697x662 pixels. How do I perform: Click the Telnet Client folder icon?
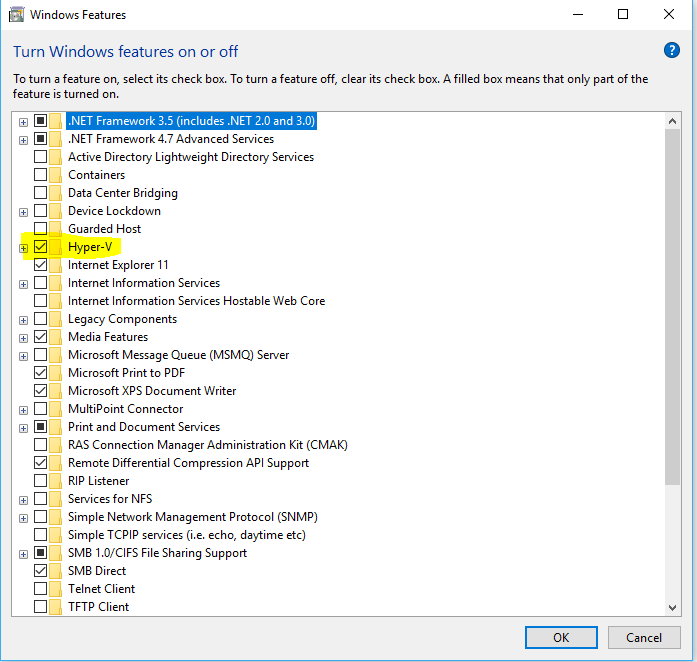click(56, 589)
